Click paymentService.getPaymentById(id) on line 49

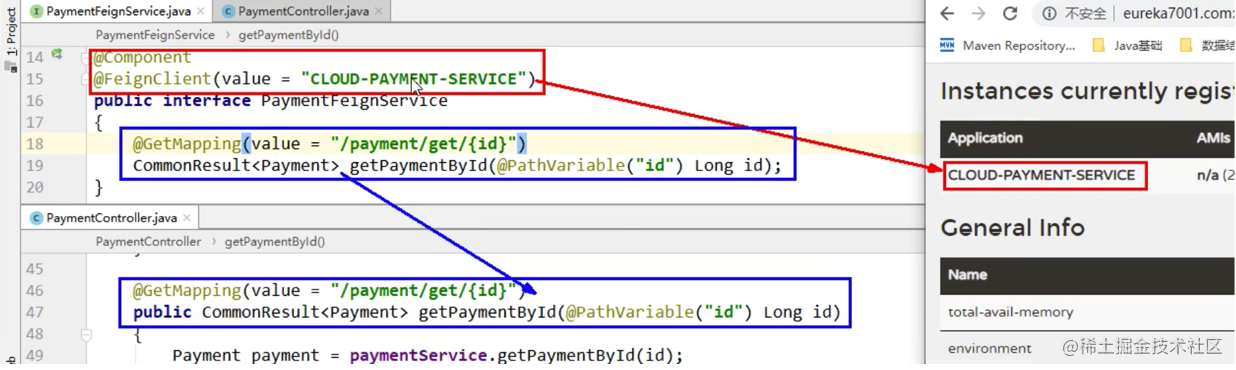[x=516, y=355]
